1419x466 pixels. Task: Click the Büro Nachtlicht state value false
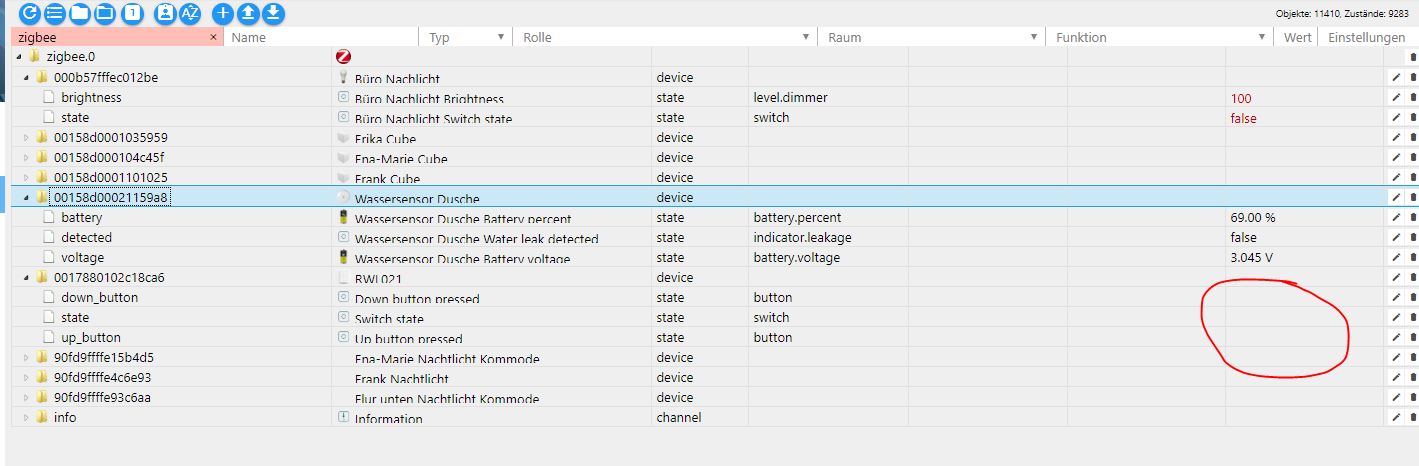point(1244,118)
